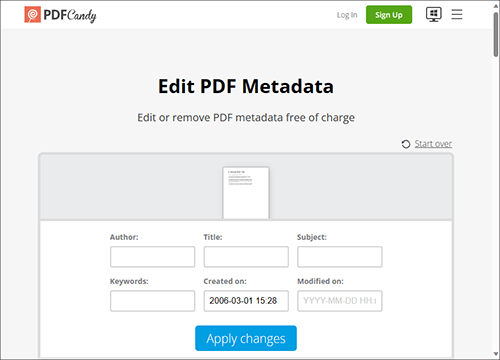Viewport: 500px width, 360px height.
Task: Click the Edit PDF Metadata heading
Action: [x=246, y=86]
